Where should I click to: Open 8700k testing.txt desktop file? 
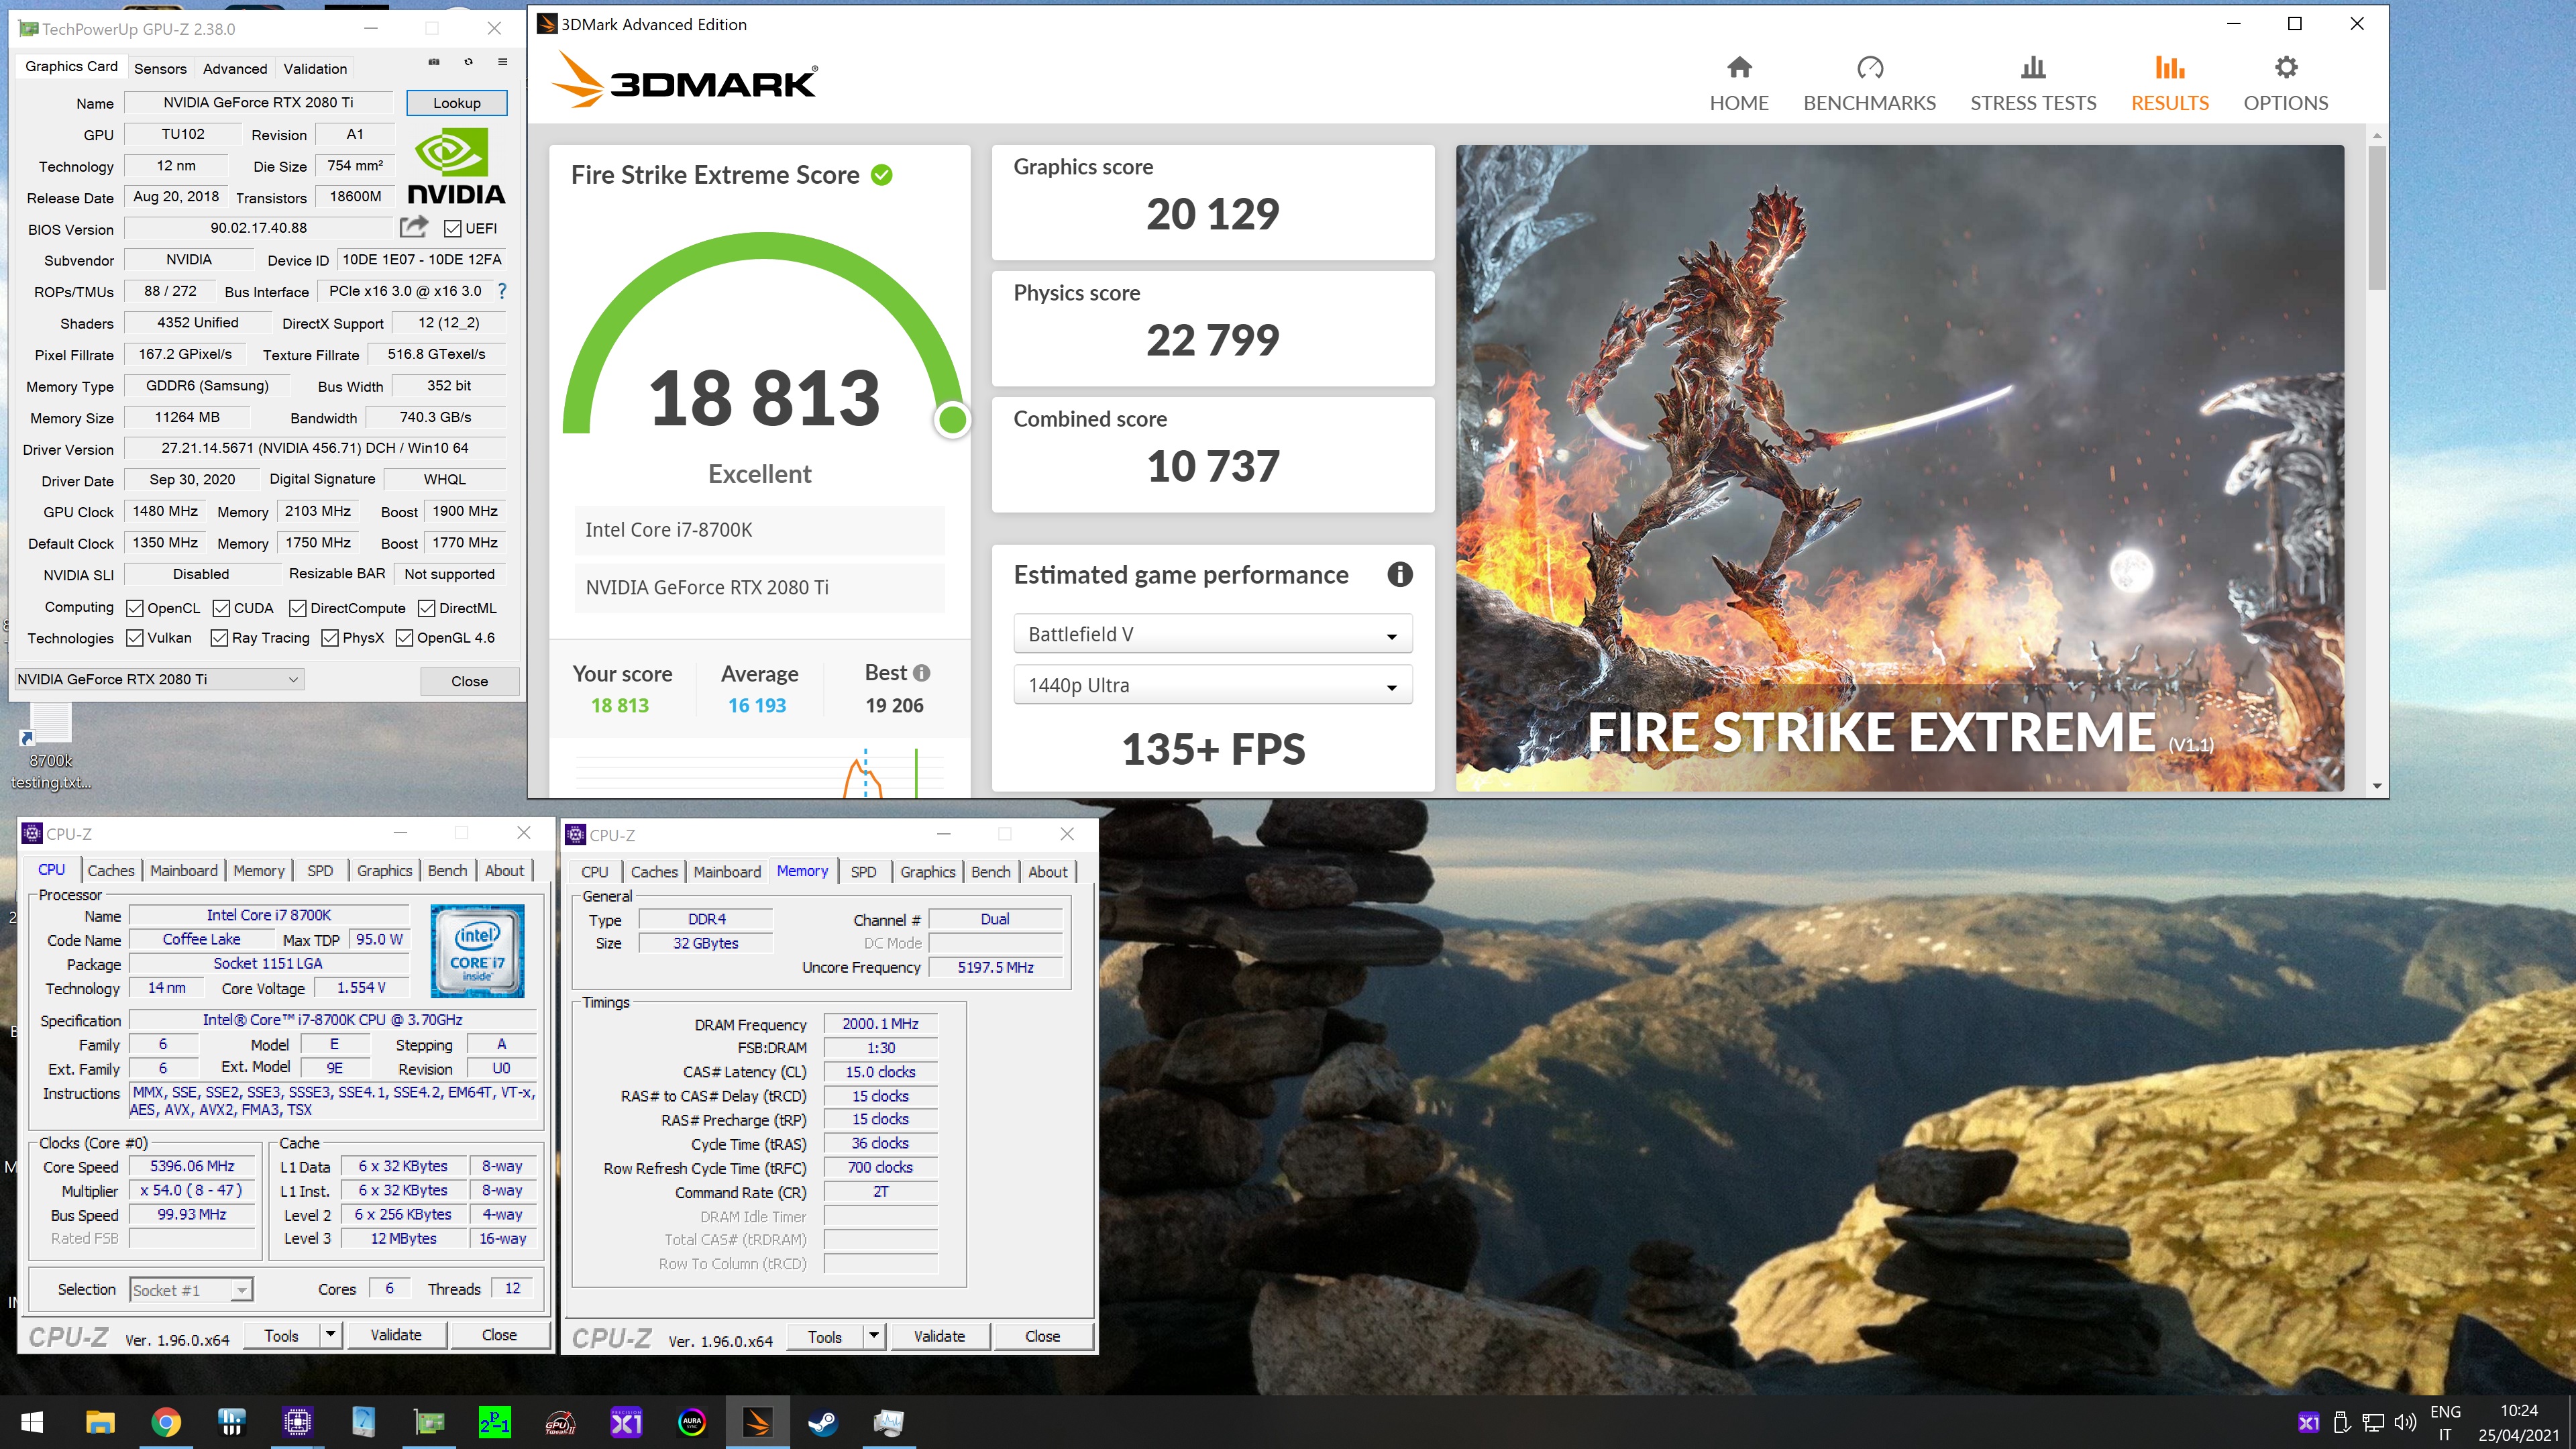(51, 747)
